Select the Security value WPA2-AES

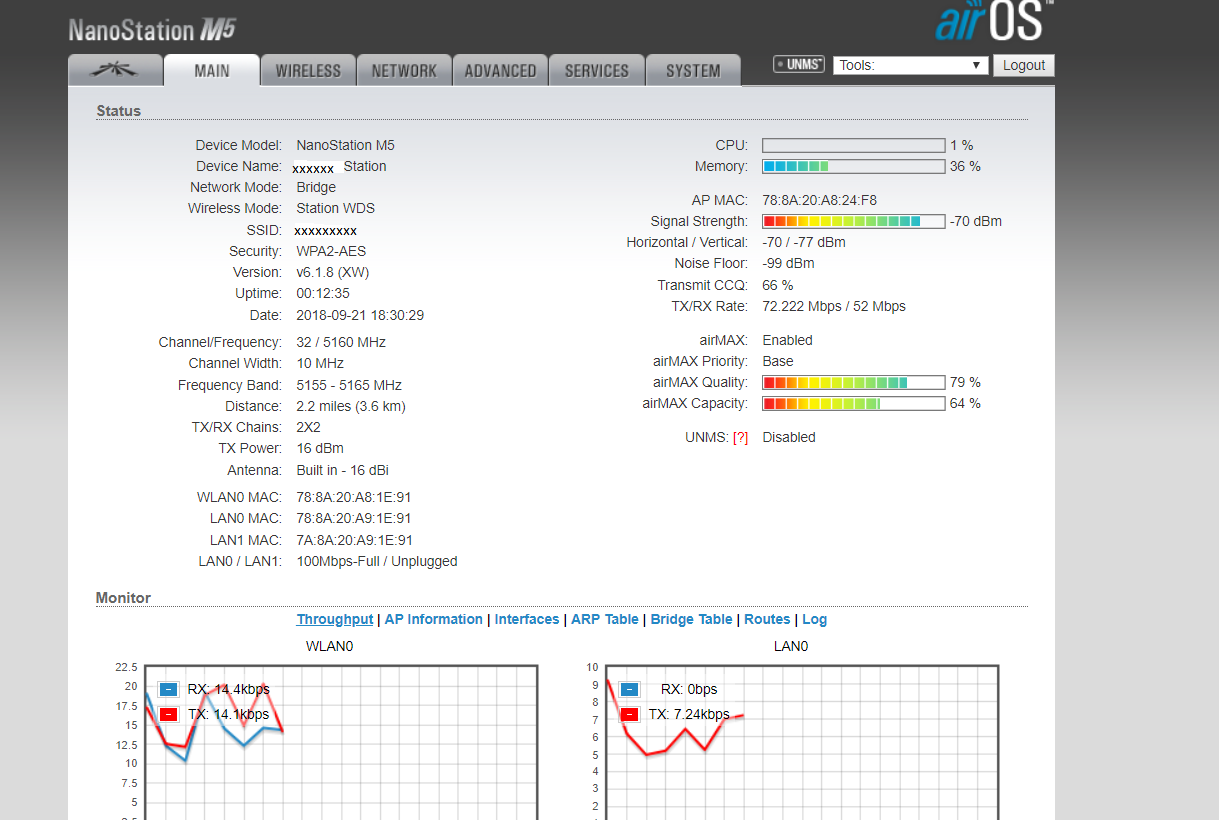coord(331,251)
